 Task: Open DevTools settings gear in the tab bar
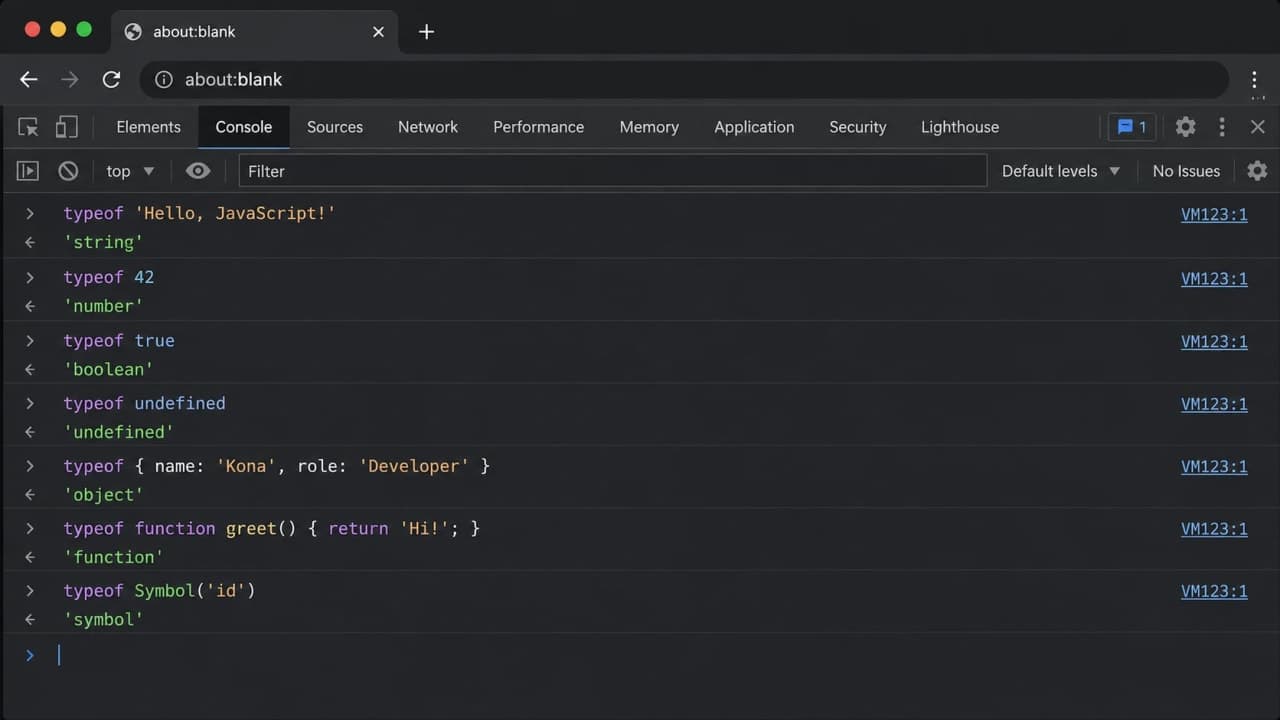pyautogui.click(x=1185, y=127)
